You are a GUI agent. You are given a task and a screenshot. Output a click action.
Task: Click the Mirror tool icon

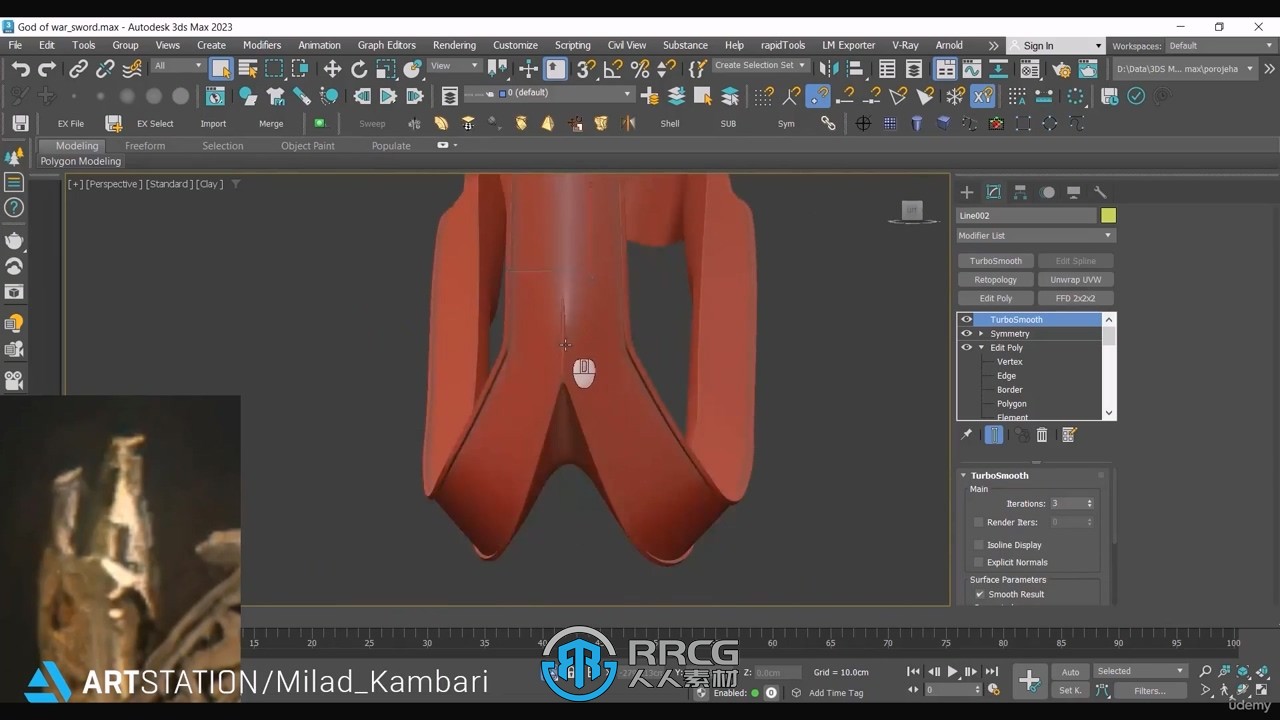click(x=829, y=68)
